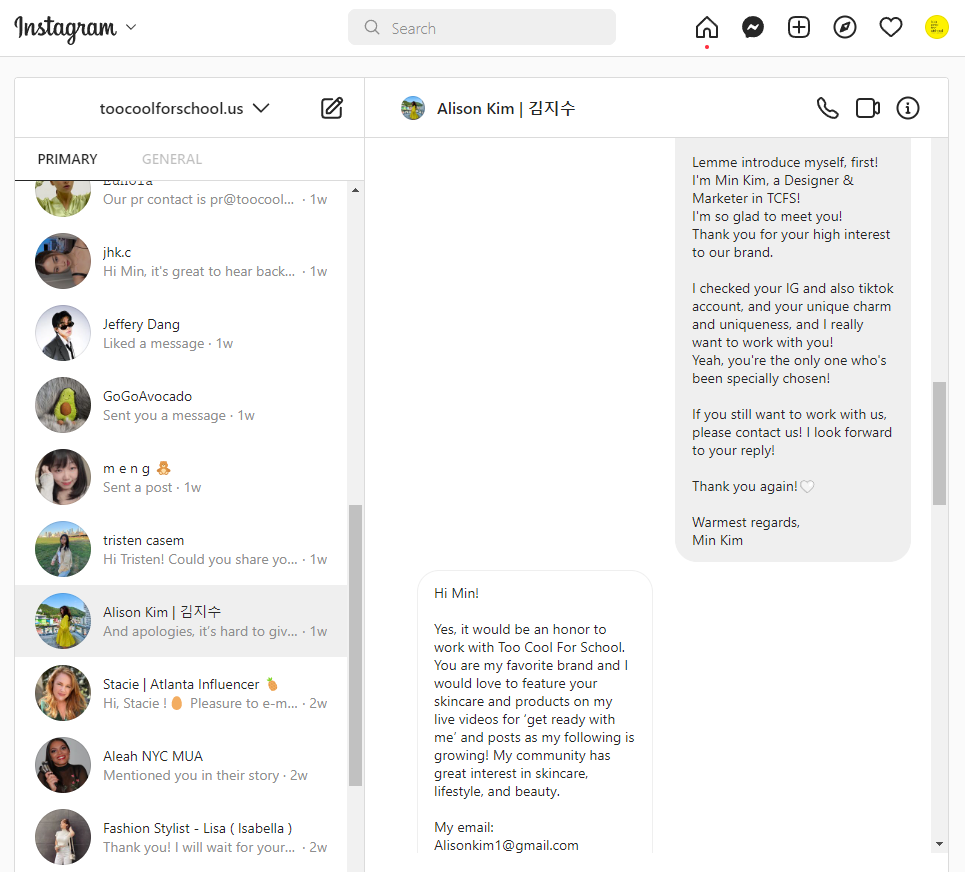Open the Messenger direct inbox icon
This screenshot has height=872, width=965.
753,27
